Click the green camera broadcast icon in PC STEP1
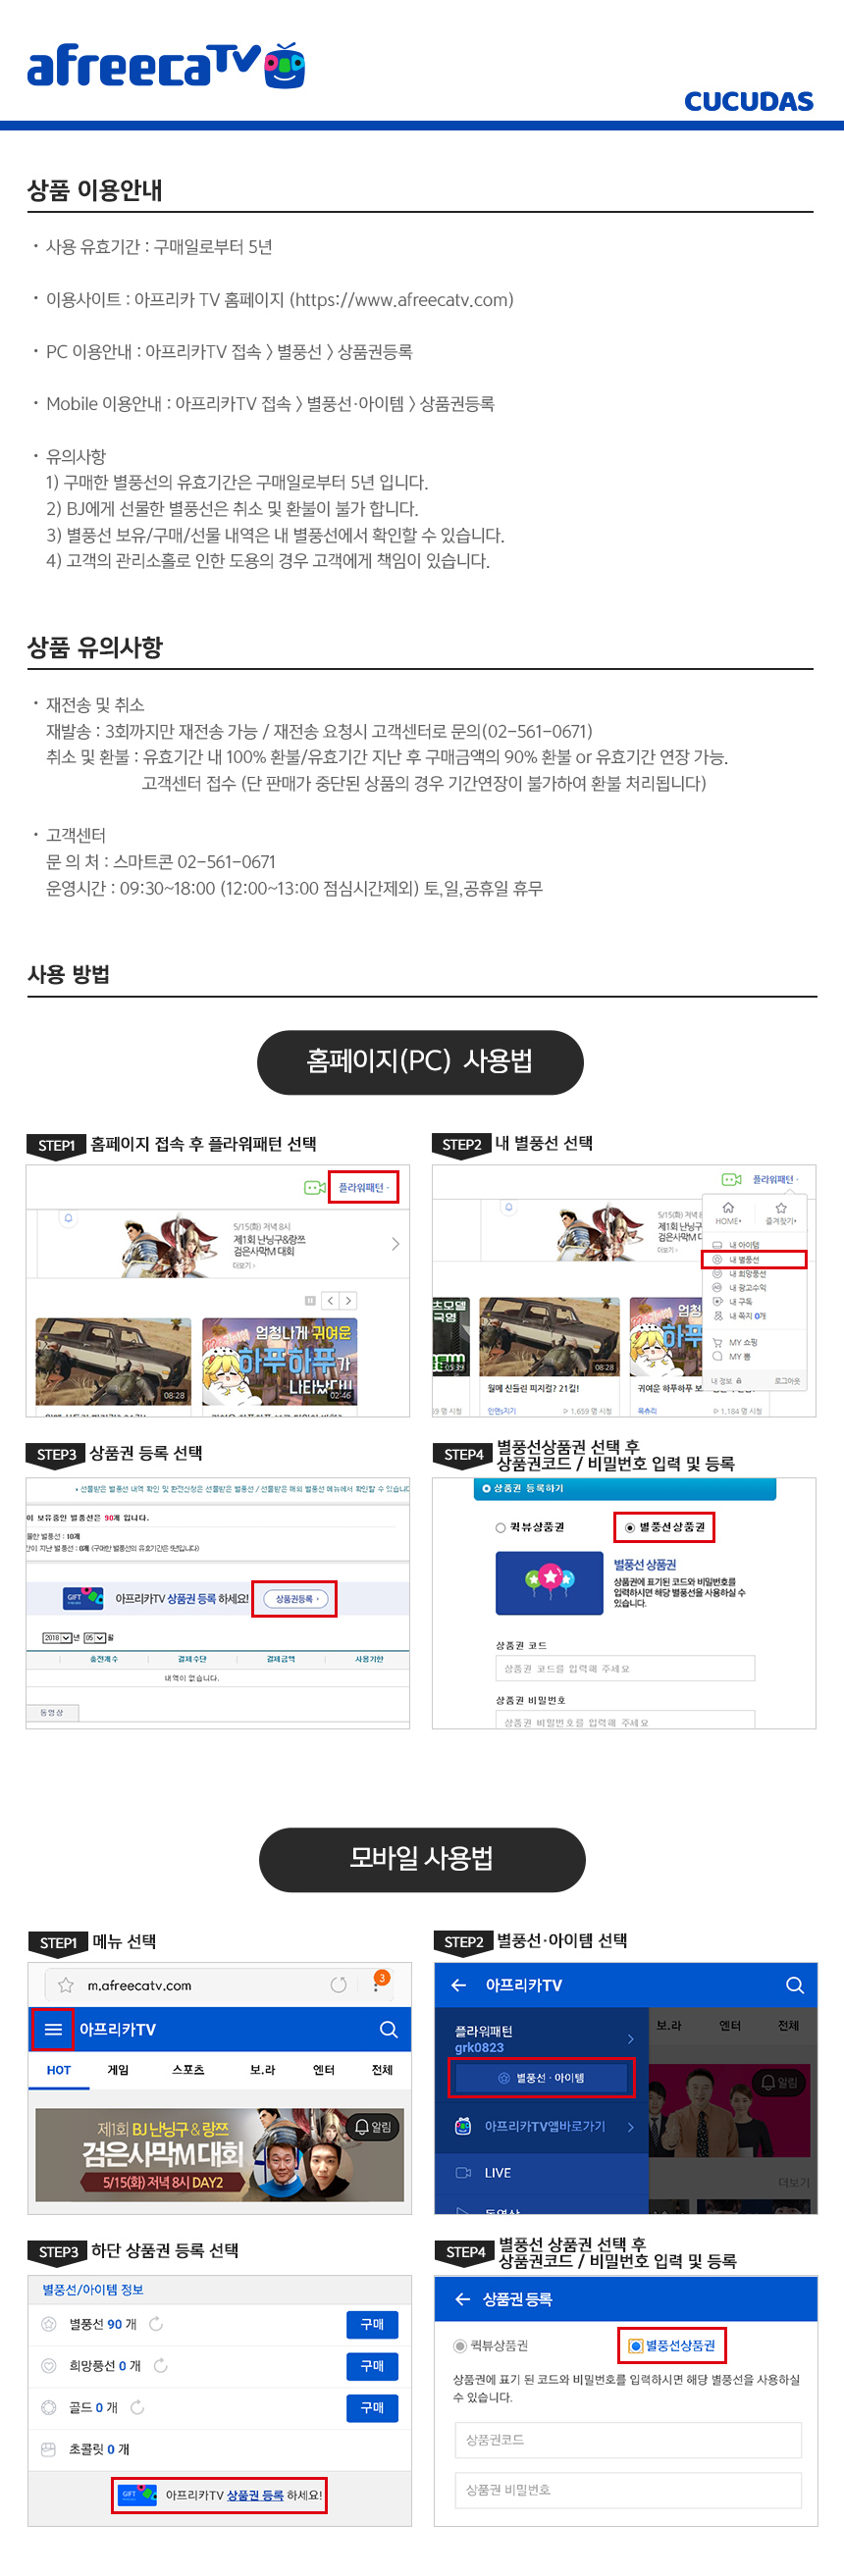 tap(315, 1187)
